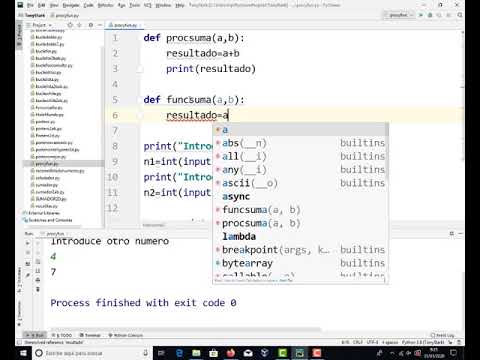Click the Python interpreter status widget
Viewport: 480px width, 360px height.
(x=423, y=342)
